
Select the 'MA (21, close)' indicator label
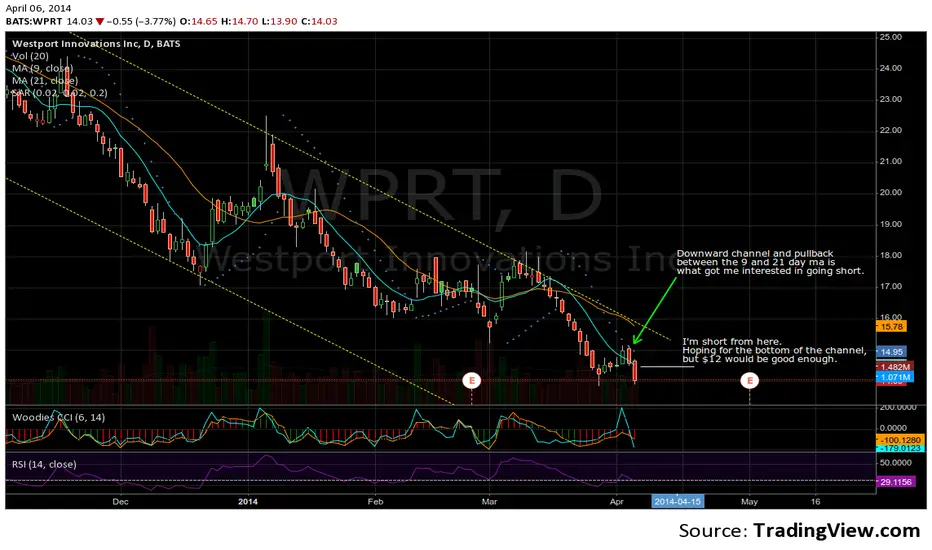tap(45, 81)
